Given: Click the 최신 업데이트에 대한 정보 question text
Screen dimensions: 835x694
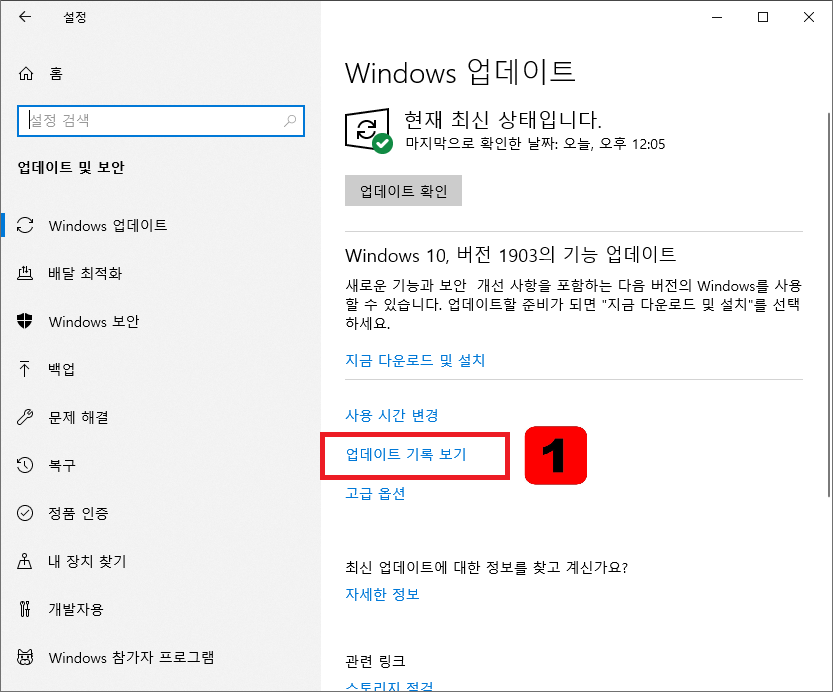Looking at the screenshot, I should coord(486,567).
